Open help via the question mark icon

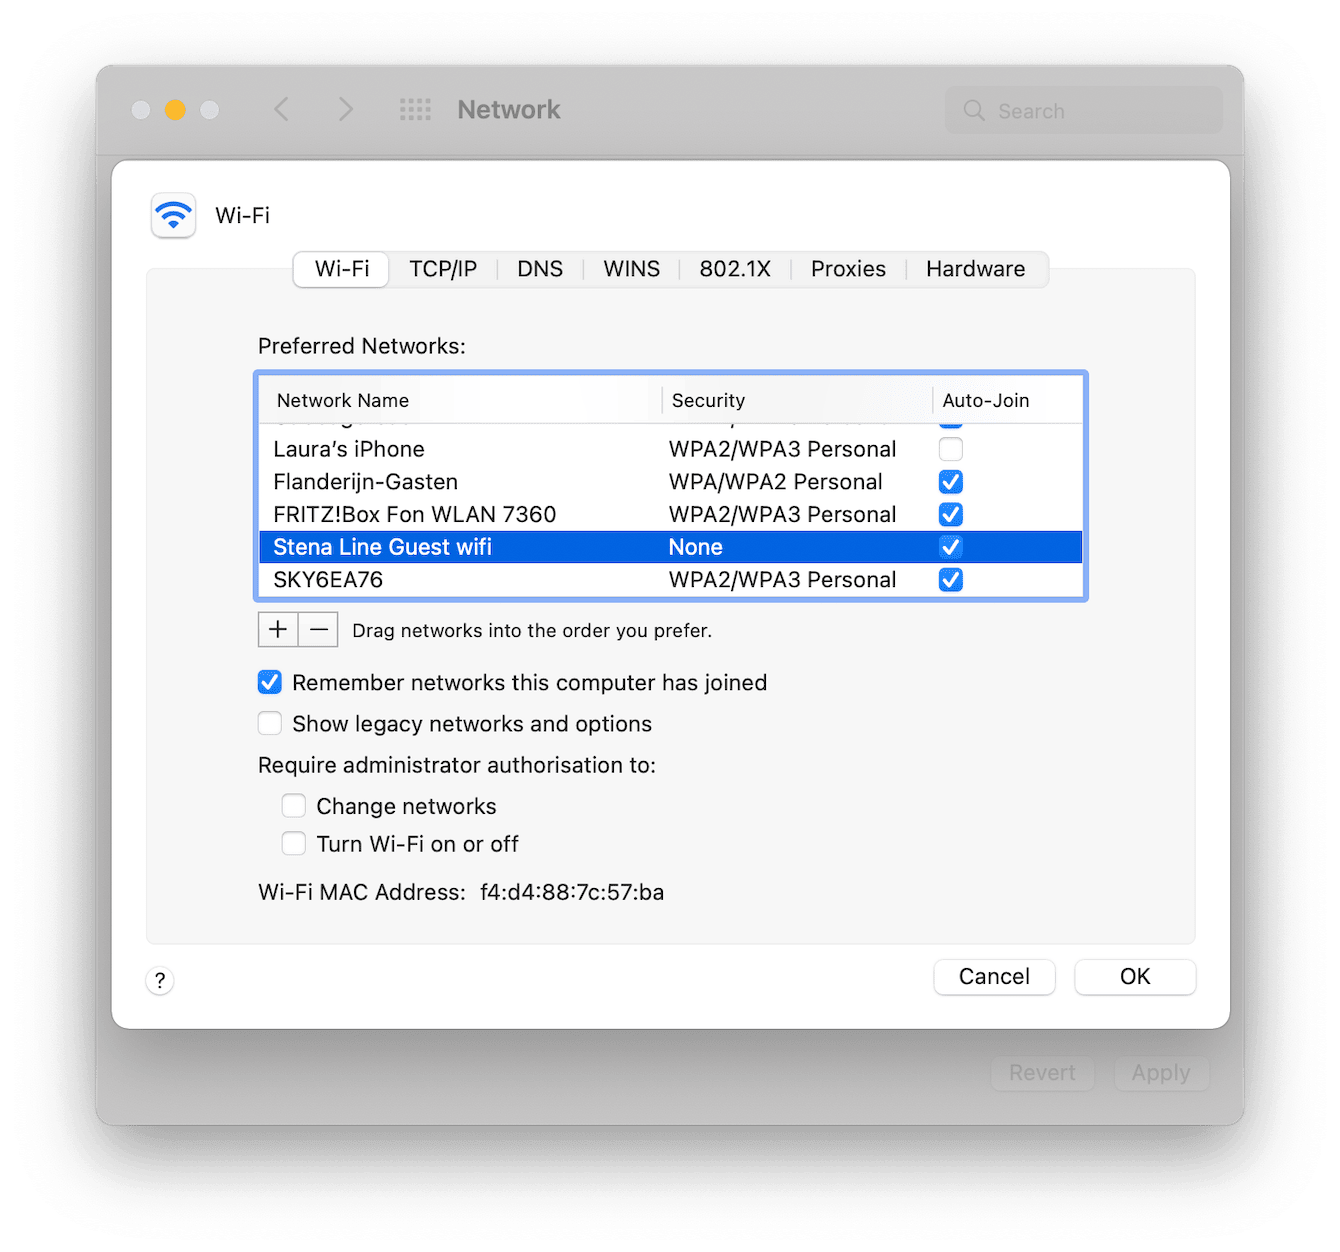coord(159,980)
